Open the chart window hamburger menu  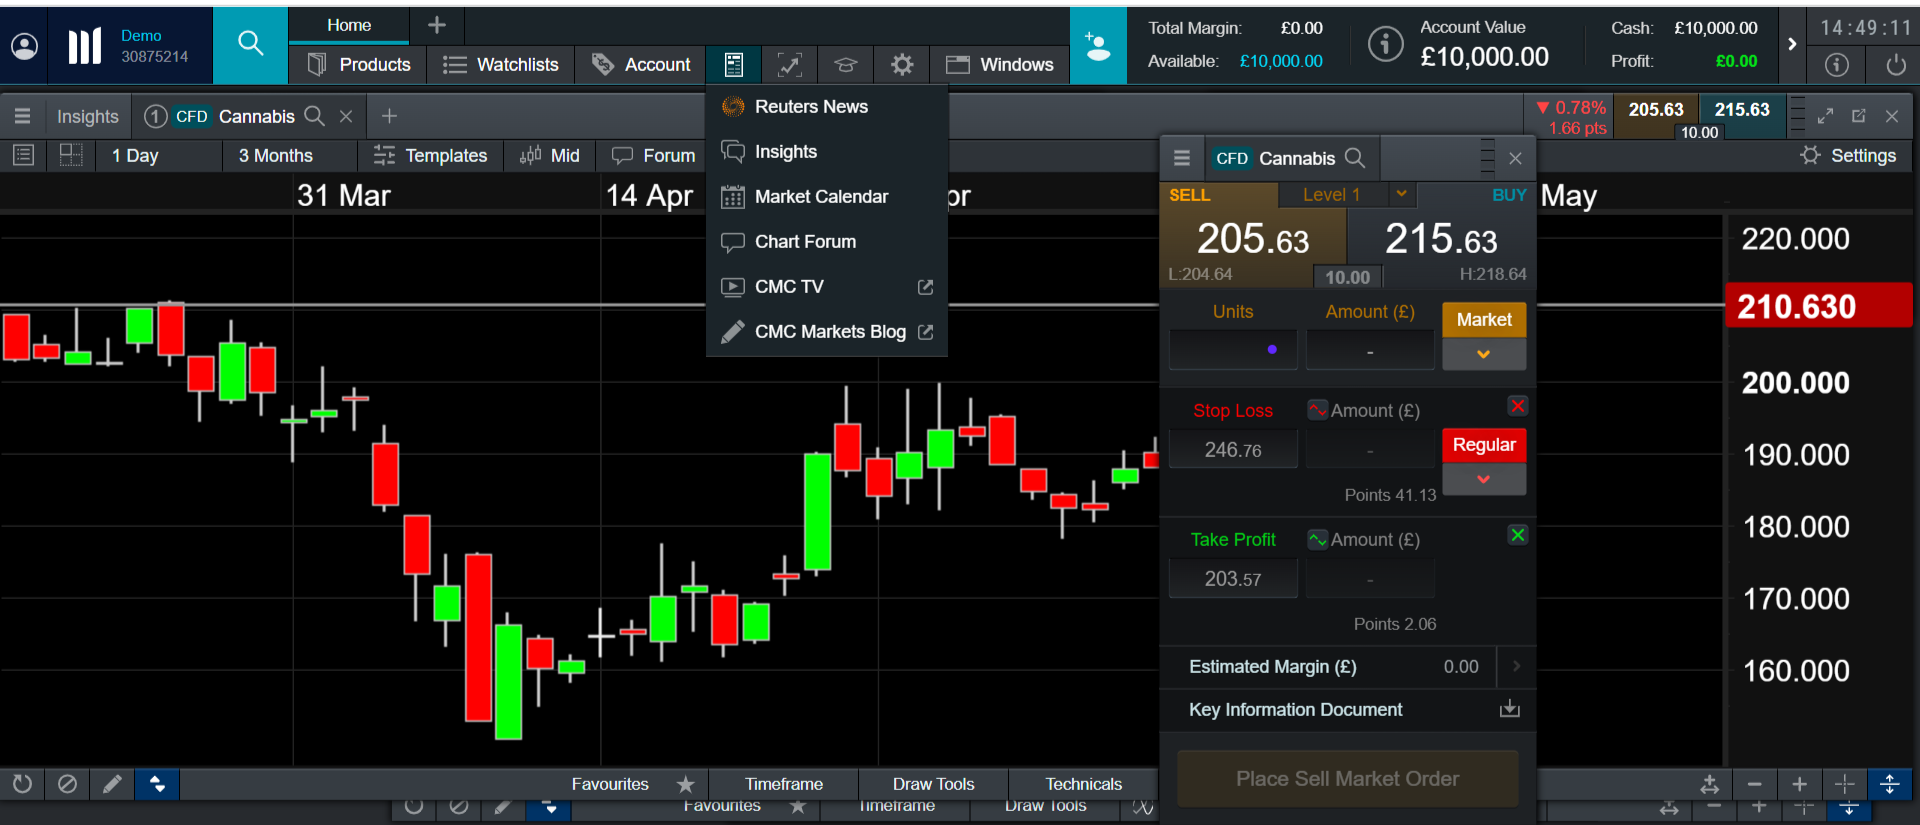pos(22,116)
